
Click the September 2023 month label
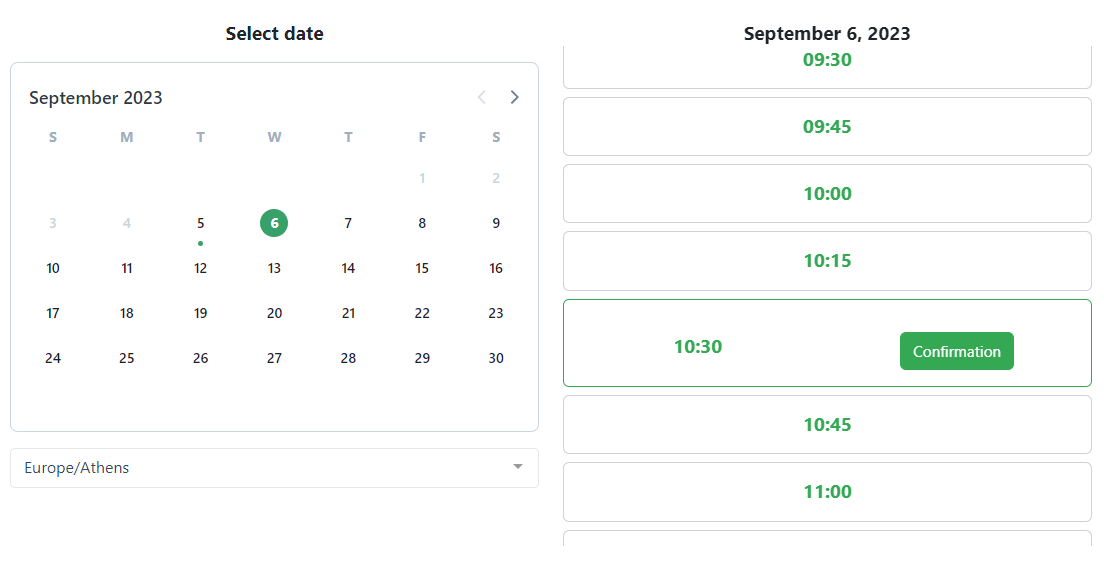coord(96,98)
